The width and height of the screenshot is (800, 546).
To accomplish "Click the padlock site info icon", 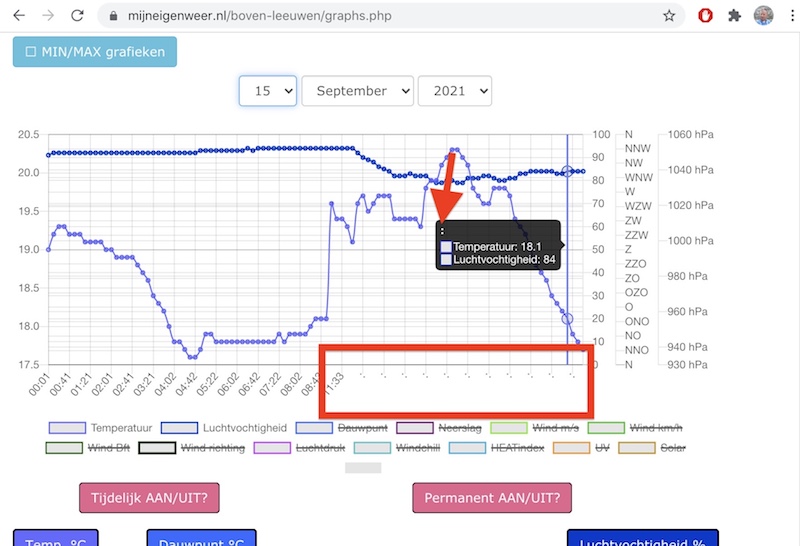I will click(111, 16).
